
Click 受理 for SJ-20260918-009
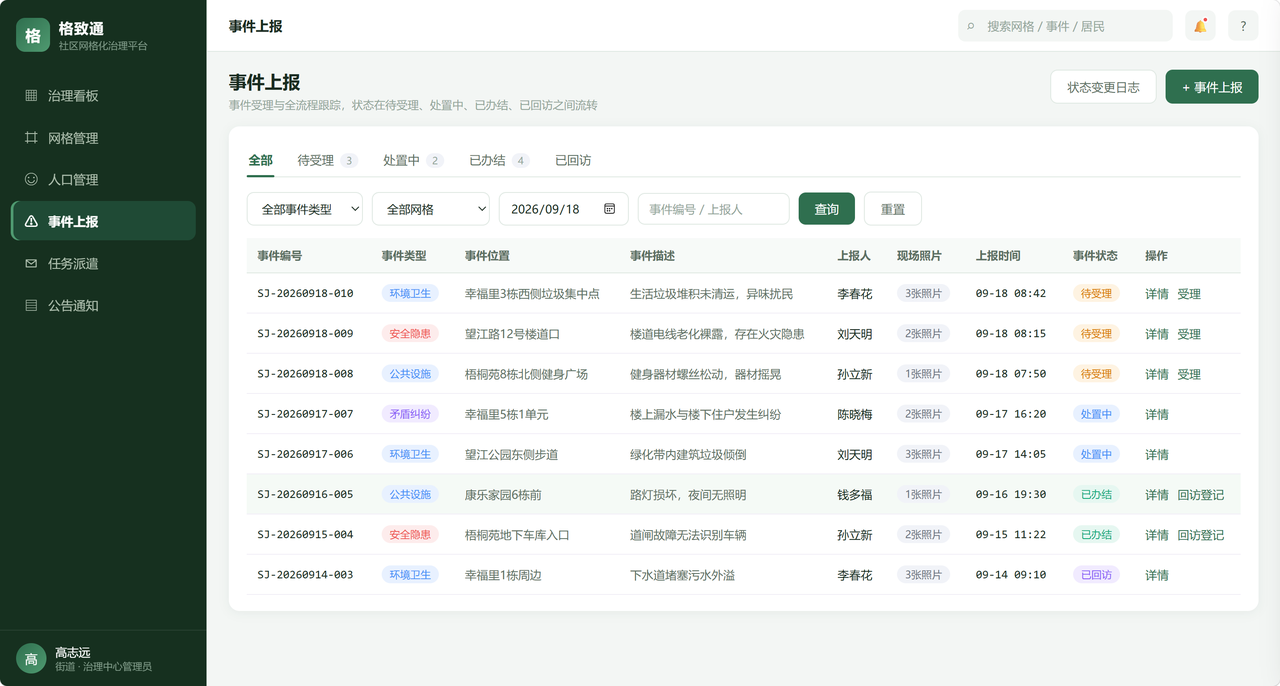point(1189,334)
